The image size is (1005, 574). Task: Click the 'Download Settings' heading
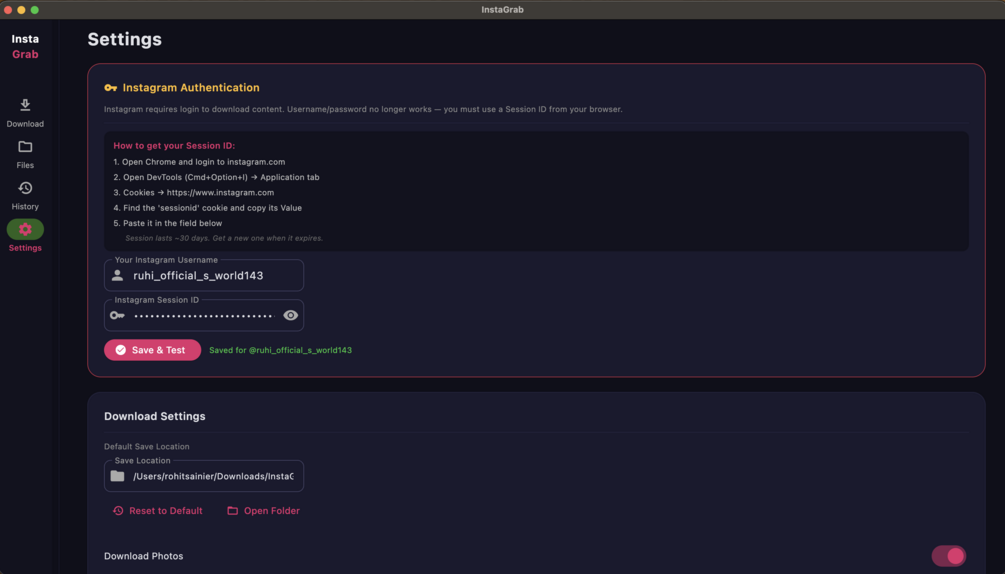pyautogui.click(x=155, y=416)
